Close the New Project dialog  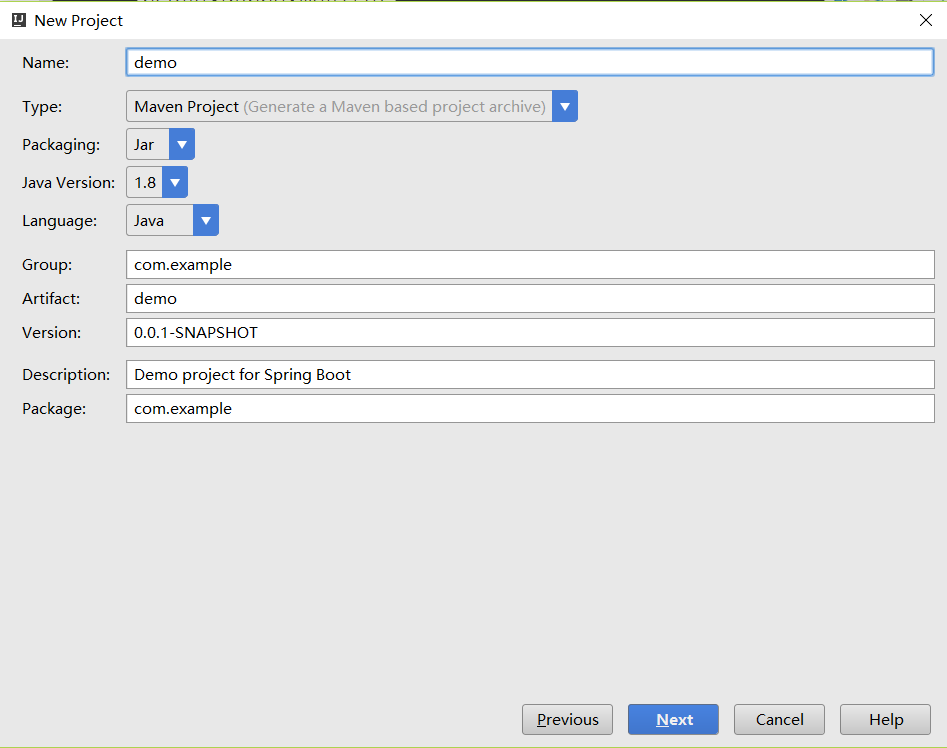pos(926,20)
